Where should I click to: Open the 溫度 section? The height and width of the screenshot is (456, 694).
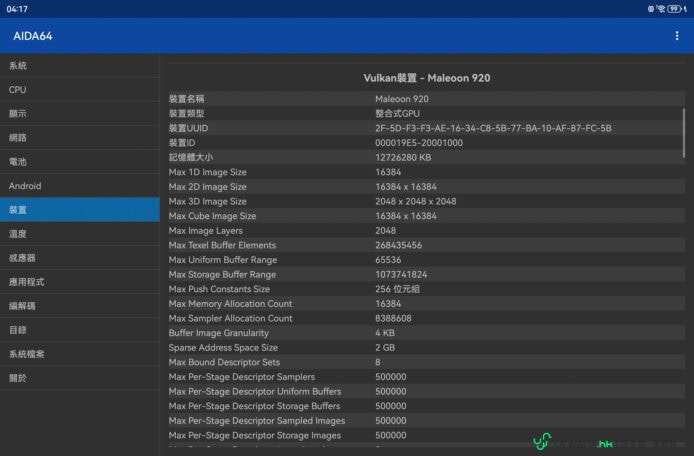[80, 234]
